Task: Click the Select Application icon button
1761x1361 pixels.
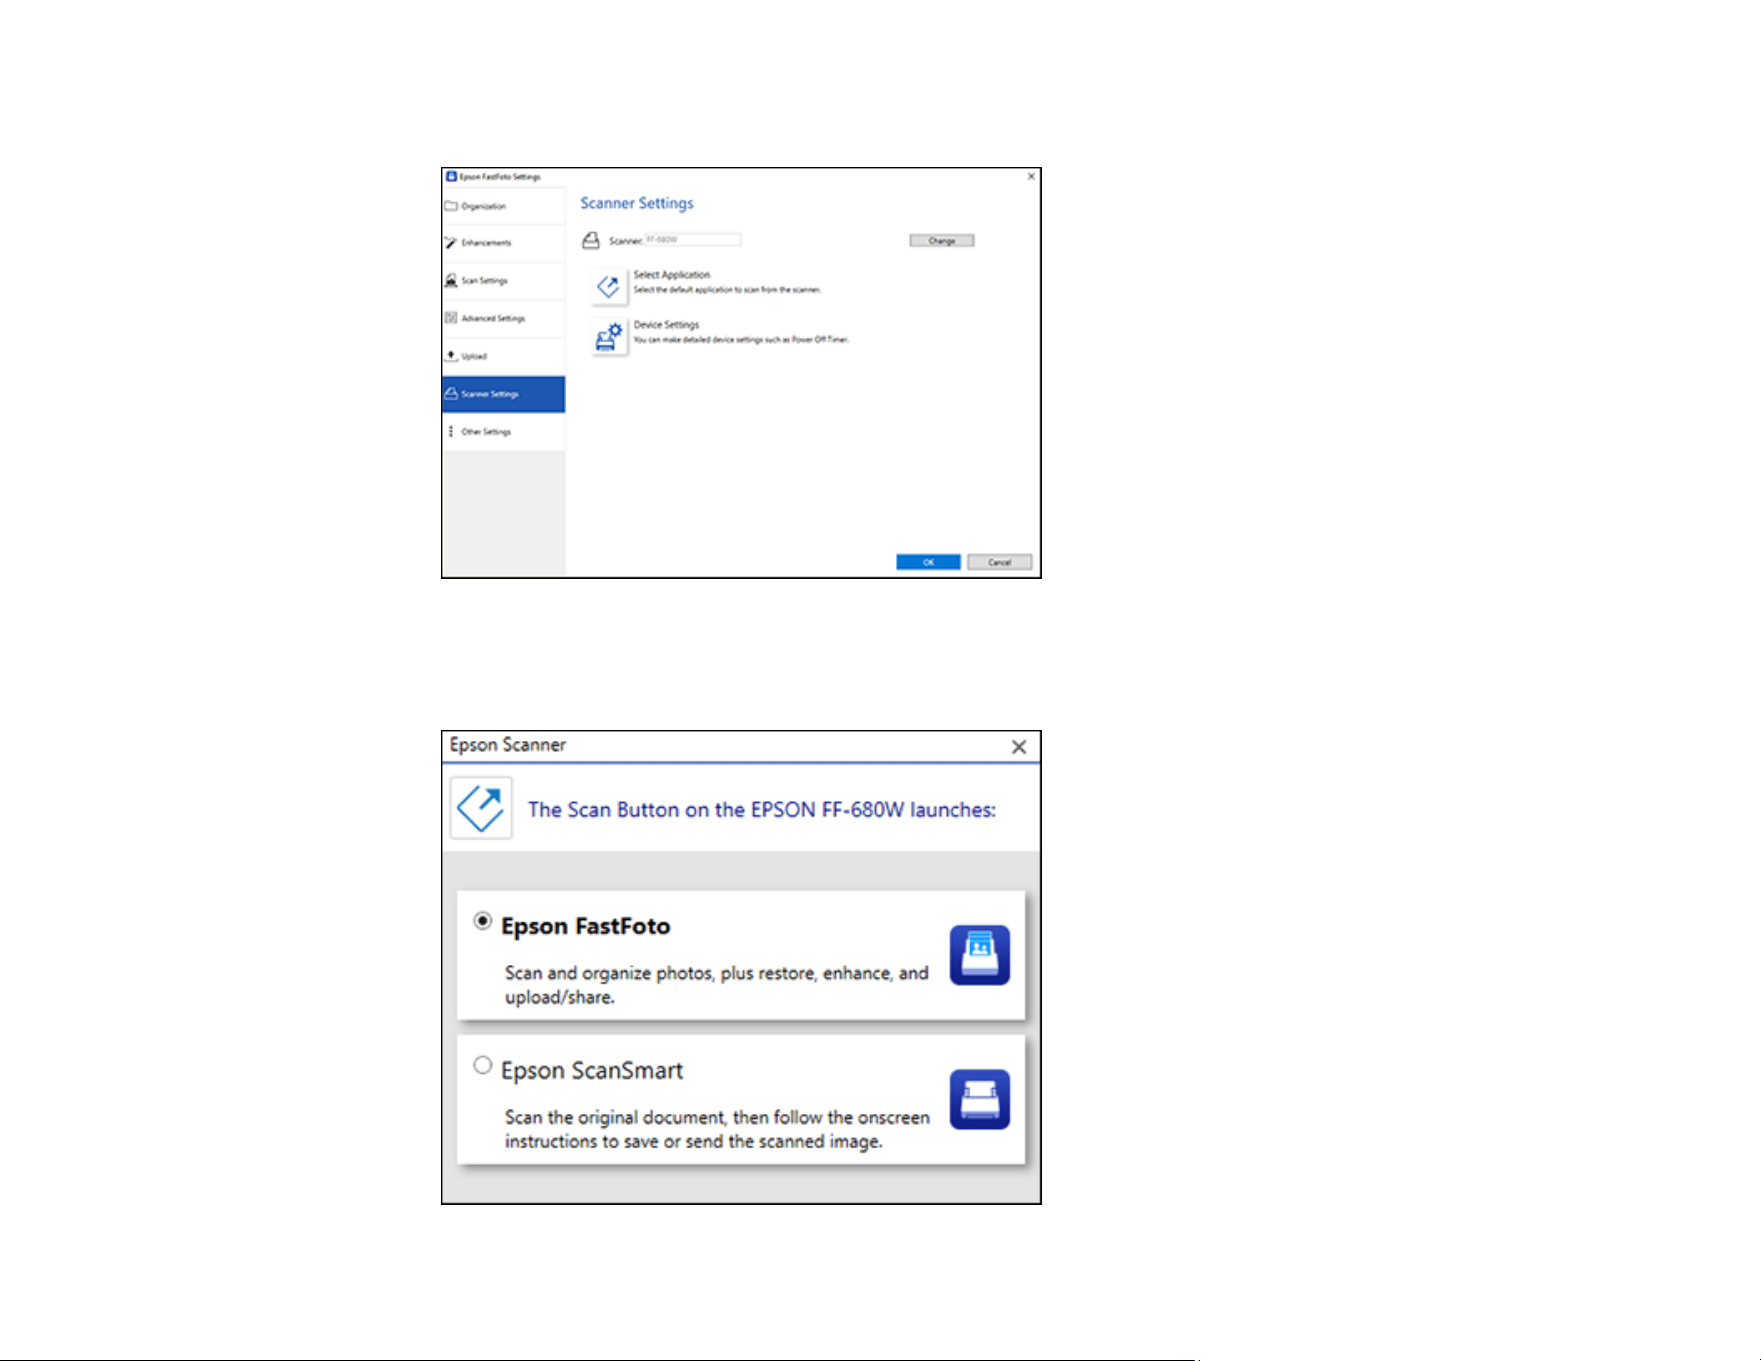Action: coord(608,286)
